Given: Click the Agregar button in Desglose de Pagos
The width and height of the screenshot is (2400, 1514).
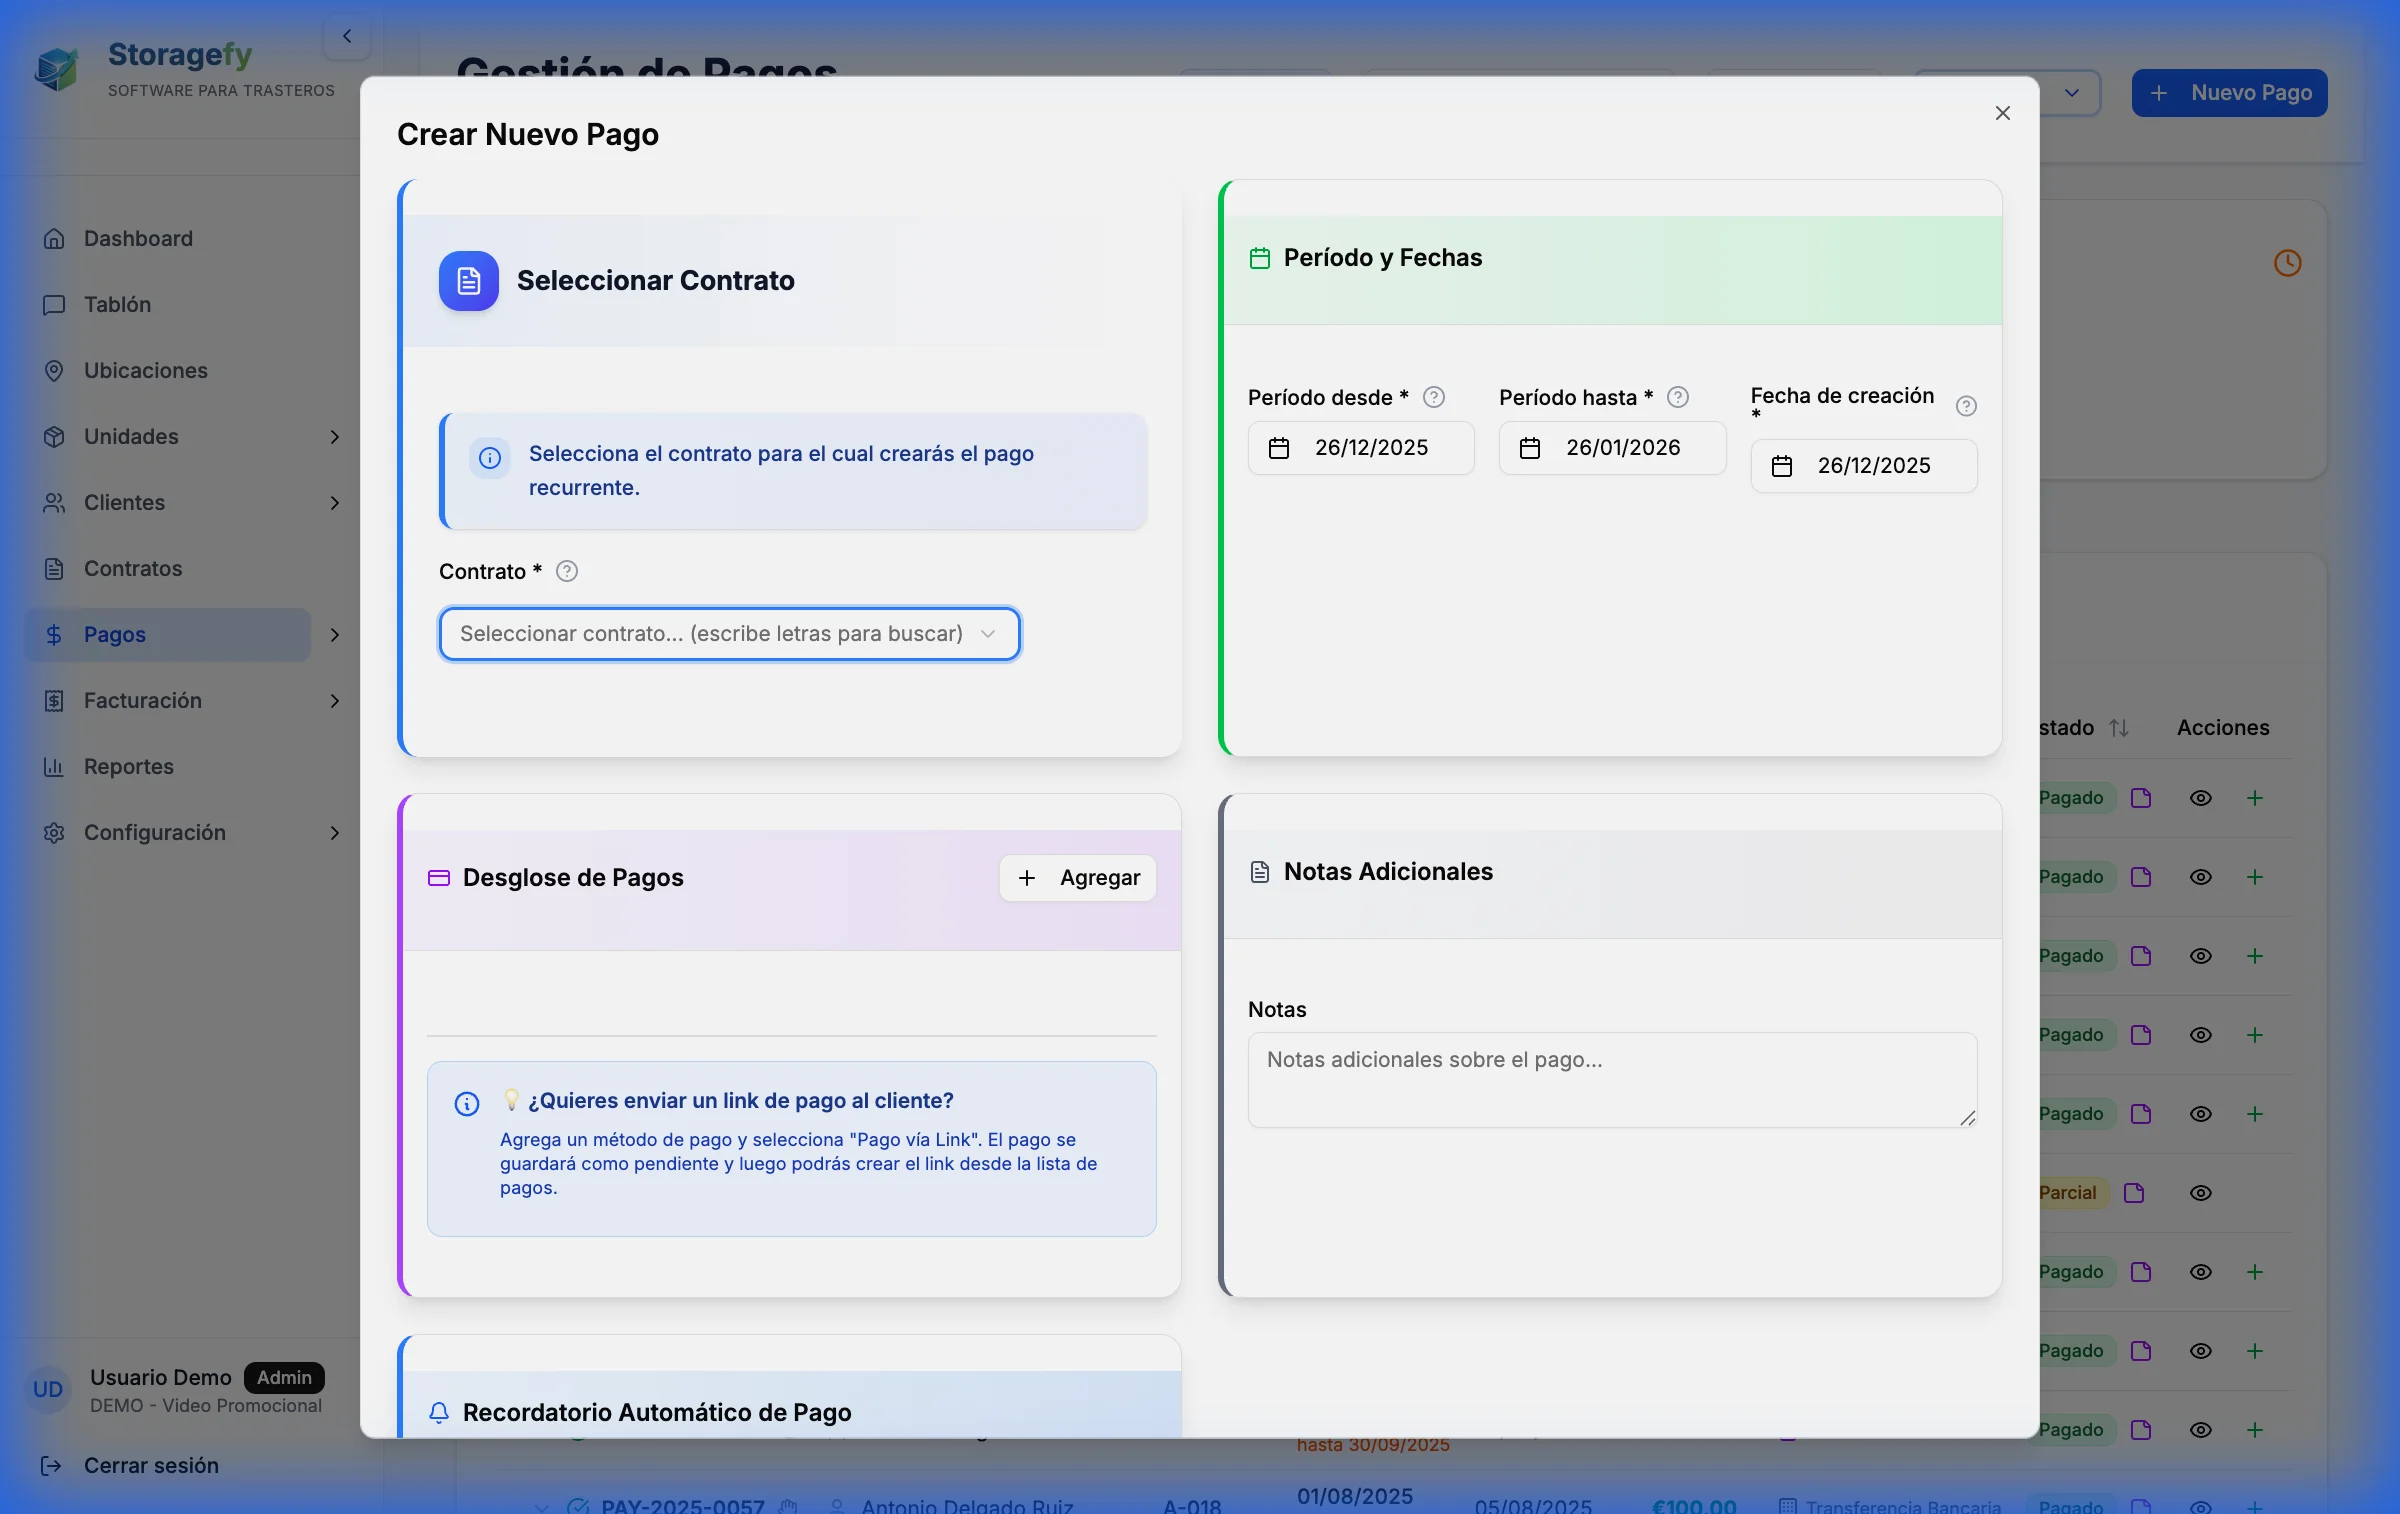Looking at the screenshot, I should point(1078,878).
